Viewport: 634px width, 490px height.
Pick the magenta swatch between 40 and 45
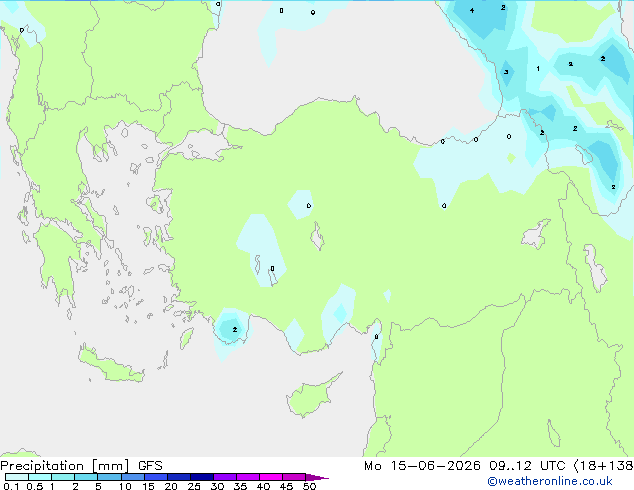coord(271,477)
